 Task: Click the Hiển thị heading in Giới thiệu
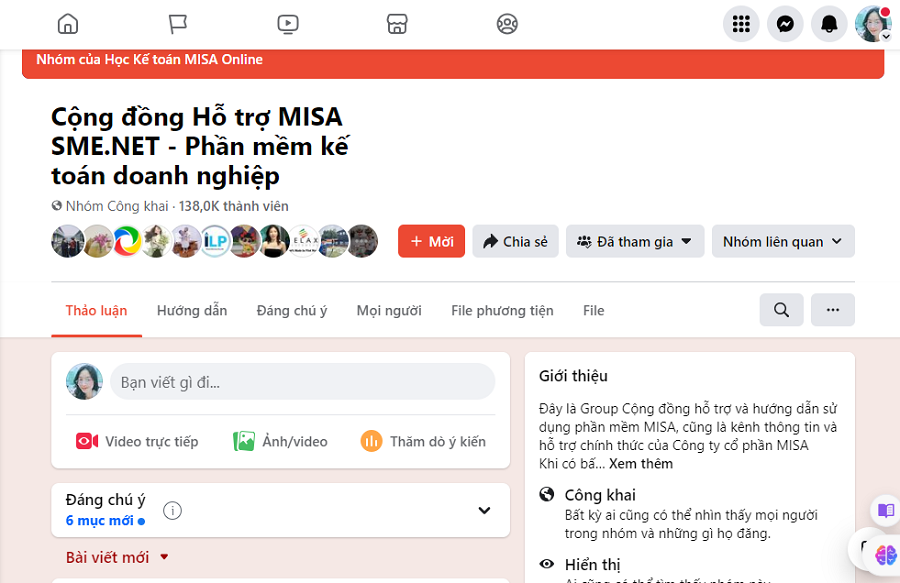coord(592,565)
